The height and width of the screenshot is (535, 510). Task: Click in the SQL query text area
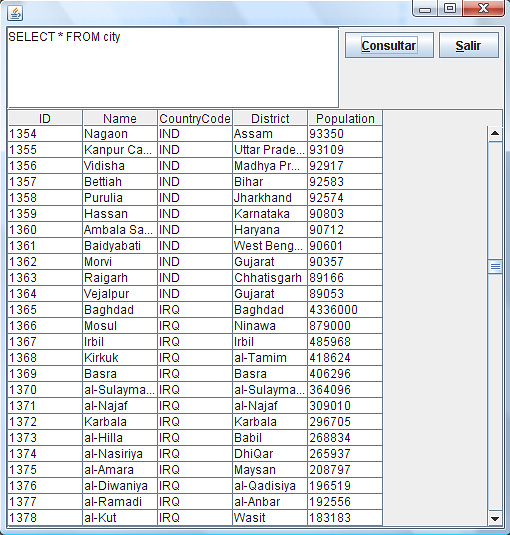point(173,68)
